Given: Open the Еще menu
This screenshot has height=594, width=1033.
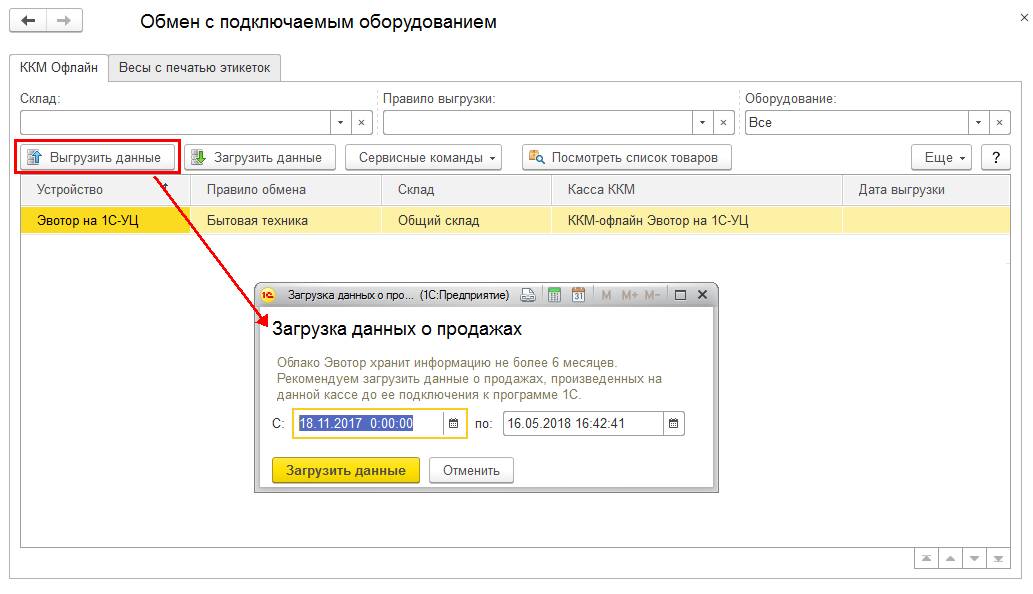Looking at the screenshot, I should pos(941,157).
